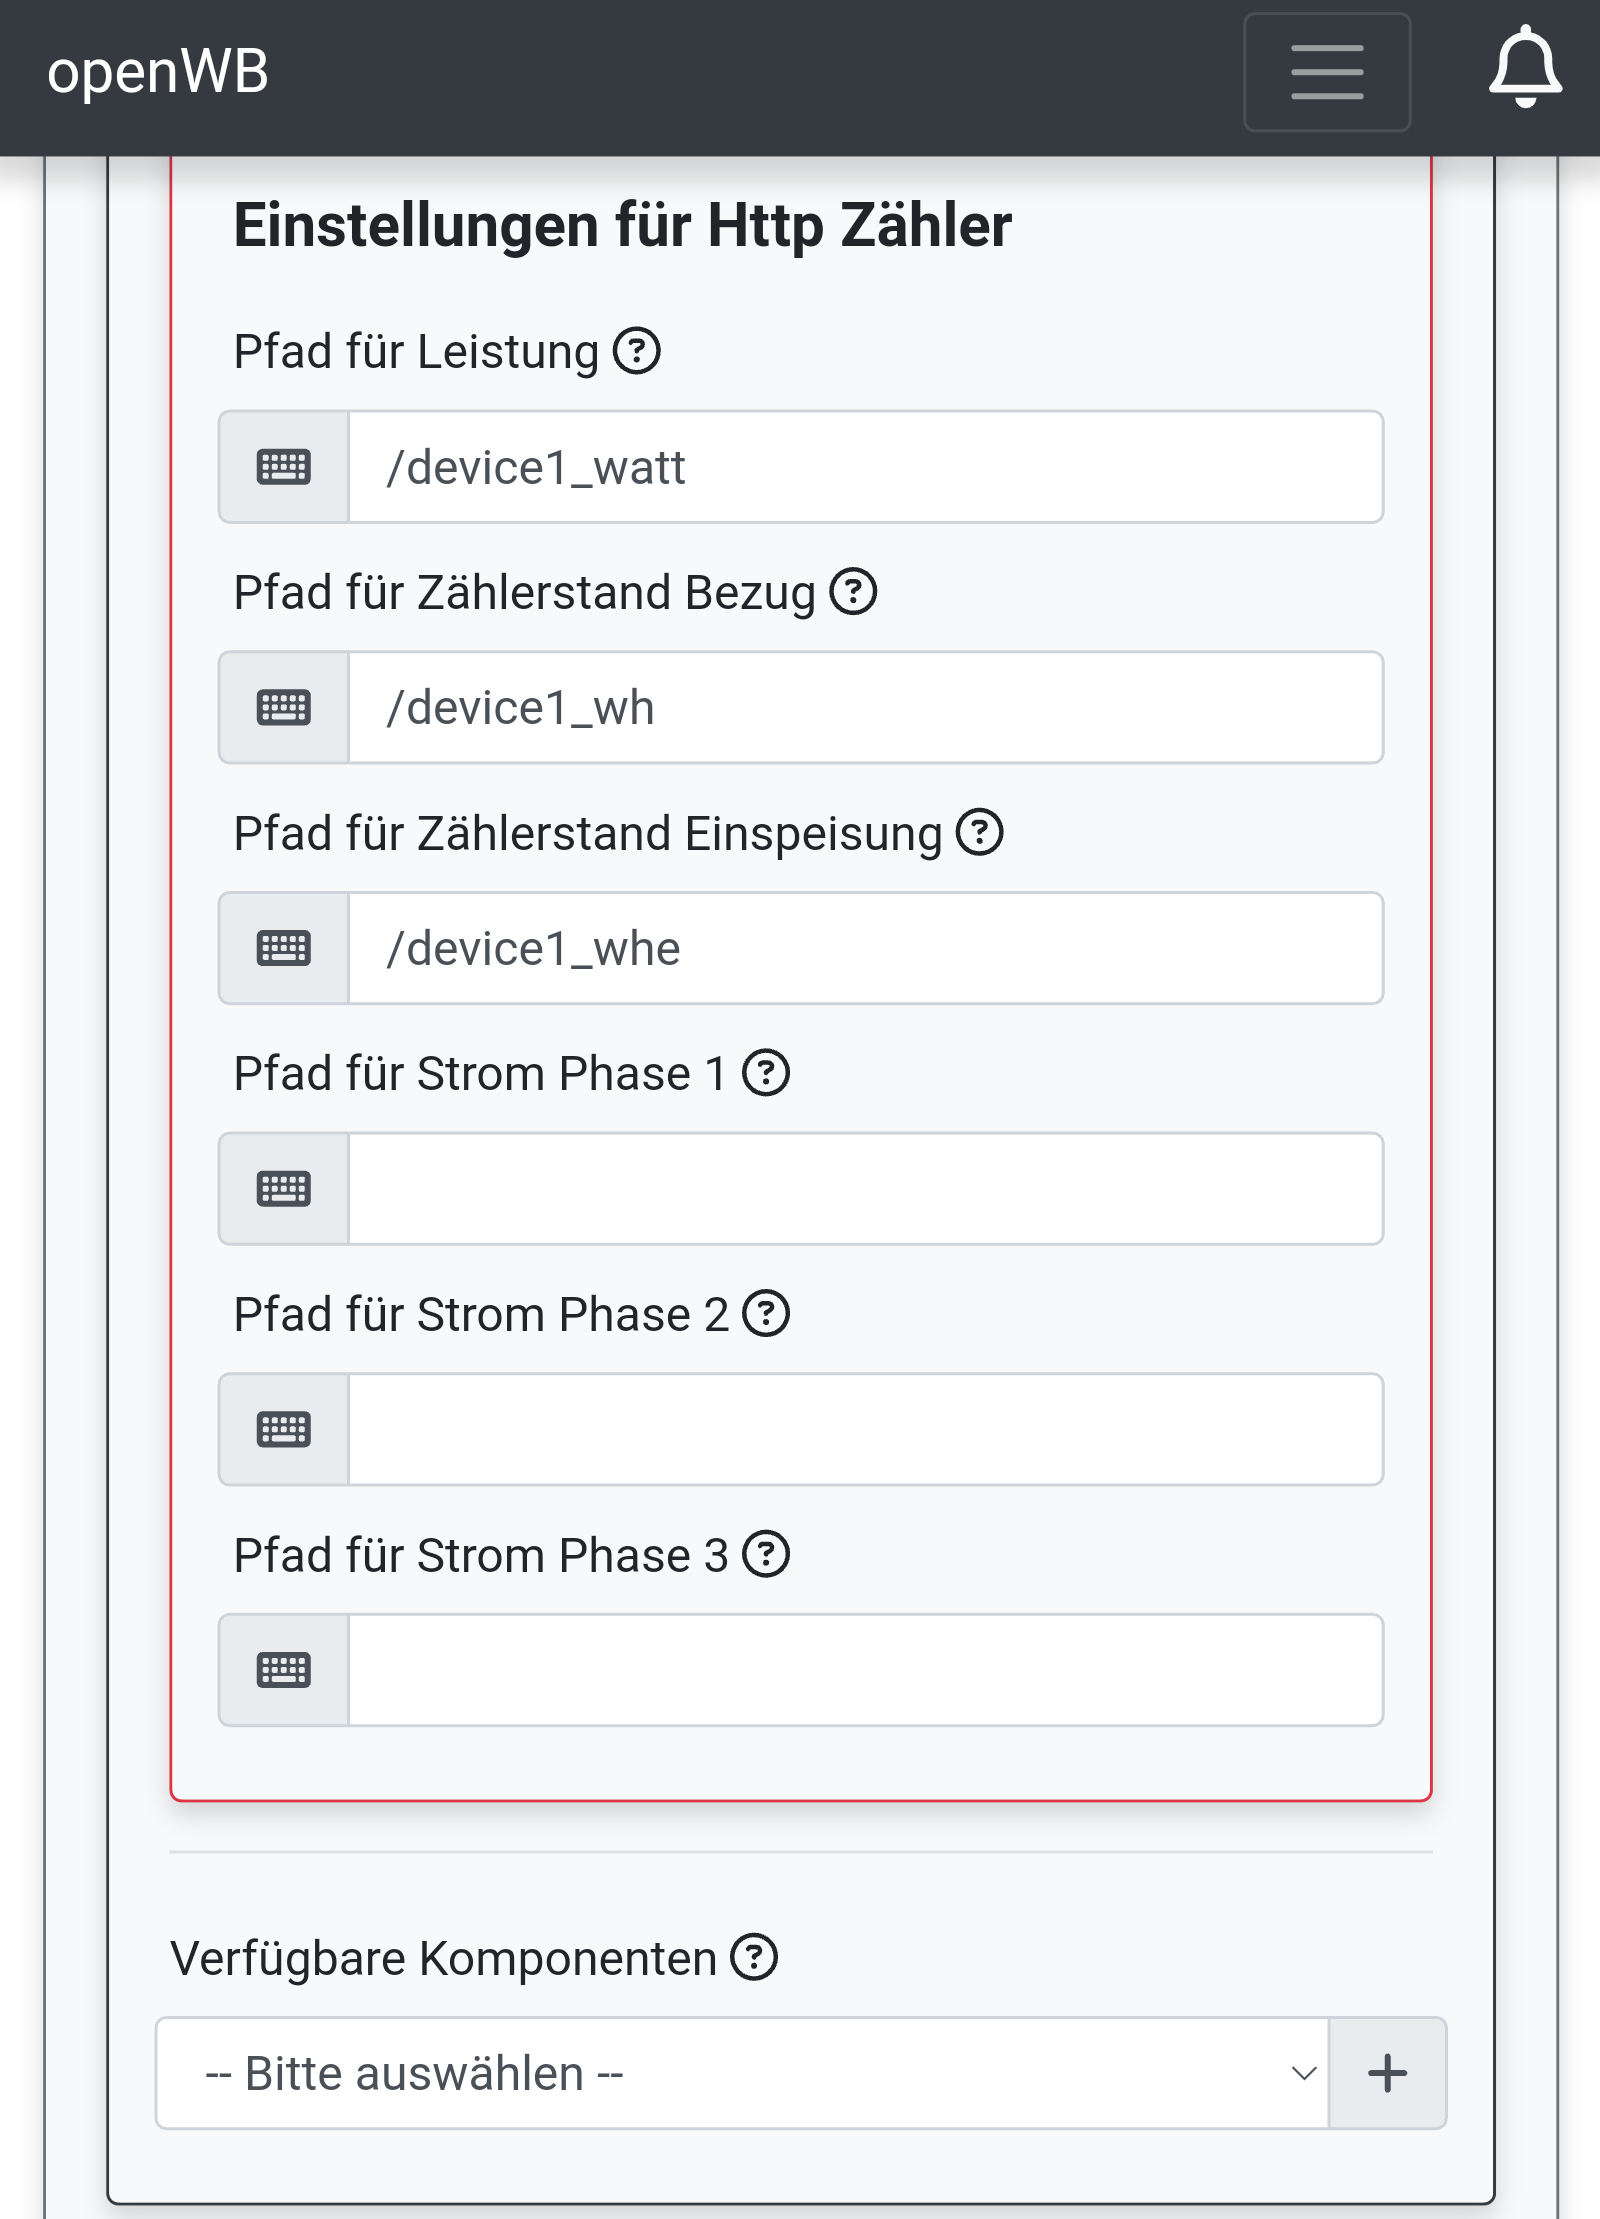1600x2219 pixels.
Task: Show help for Pfad für Zählerstand Einspeisung
Action: coord(980,833)
